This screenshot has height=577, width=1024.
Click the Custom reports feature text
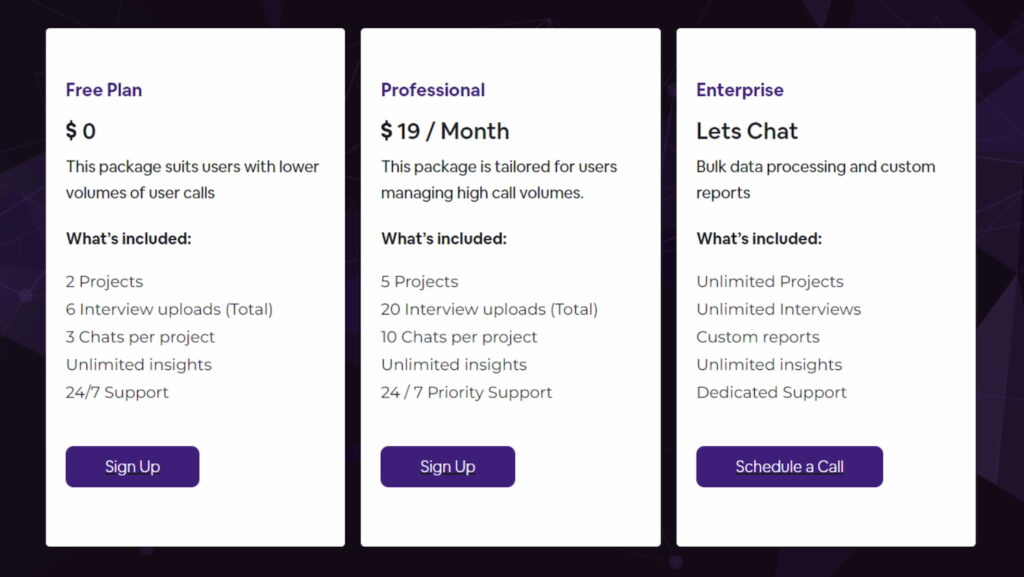758,337
